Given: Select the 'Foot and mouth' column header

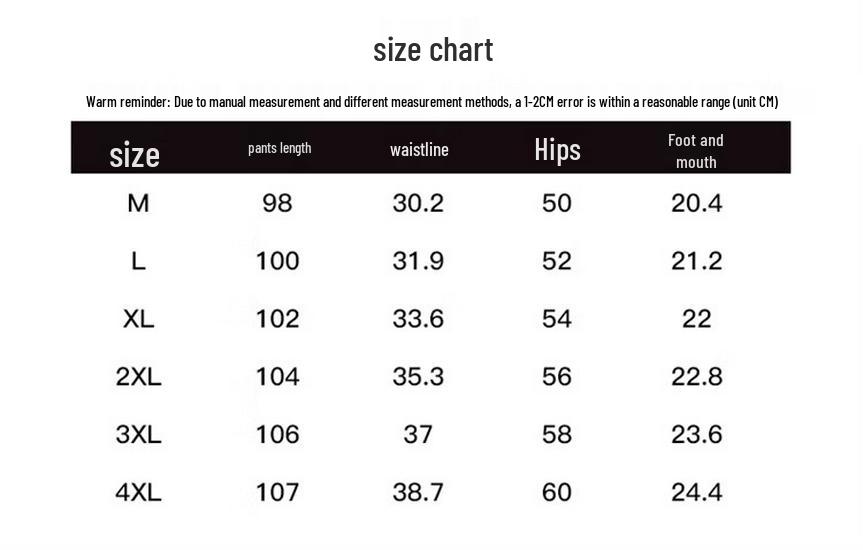Looking at the screenshot, I should coord(696,151).
